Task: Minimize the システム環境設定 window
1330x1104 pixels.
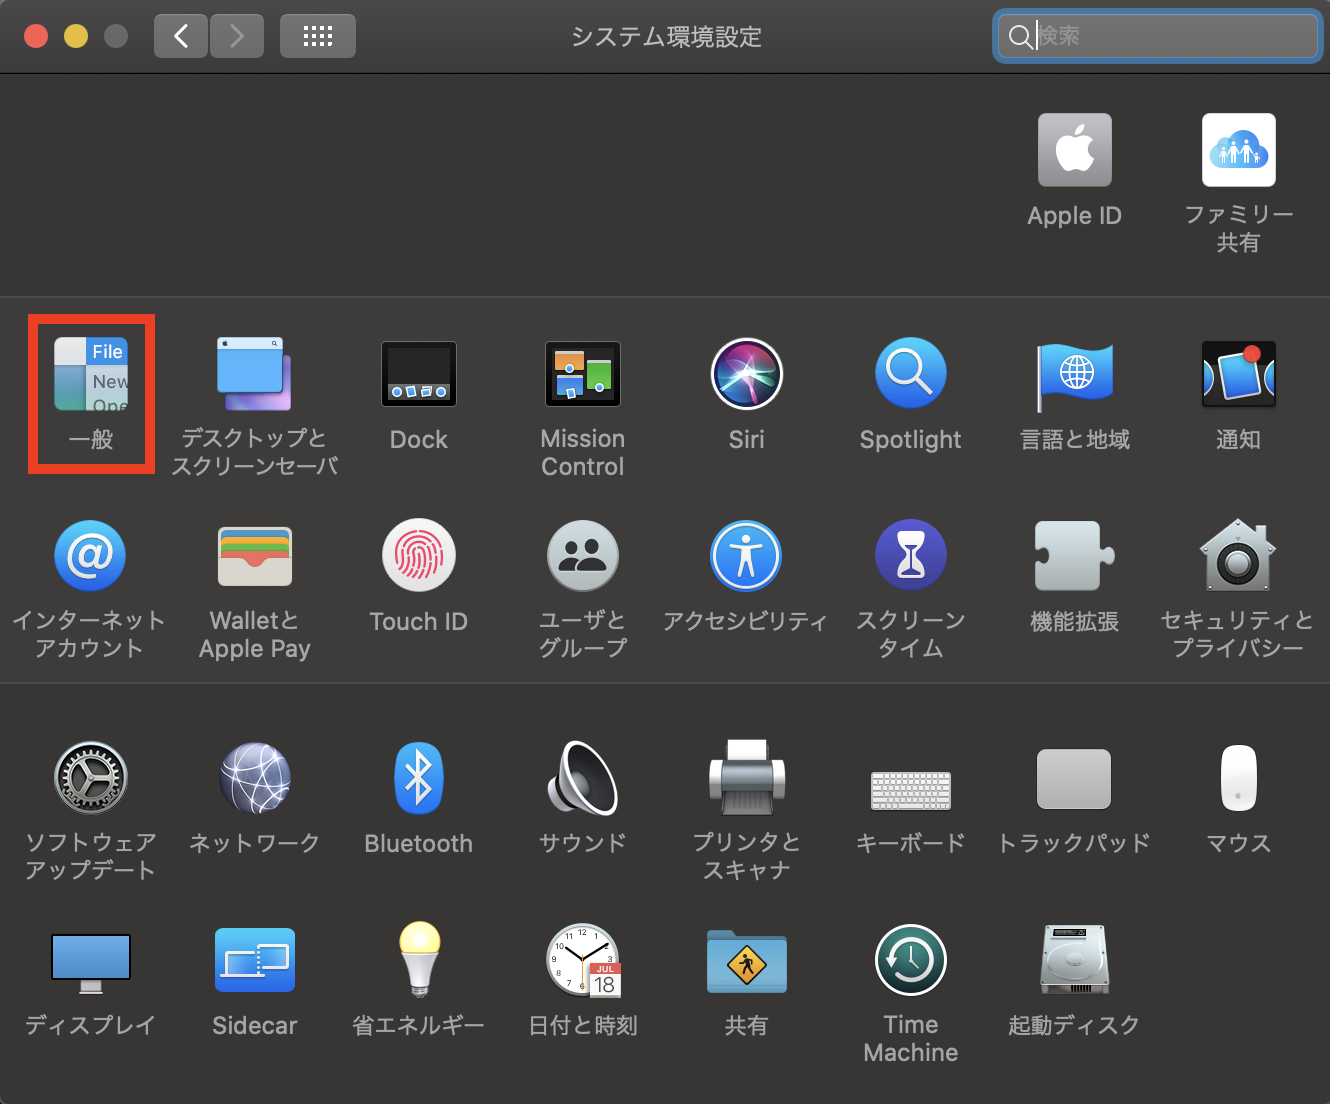Action: [x=76, y=36]
